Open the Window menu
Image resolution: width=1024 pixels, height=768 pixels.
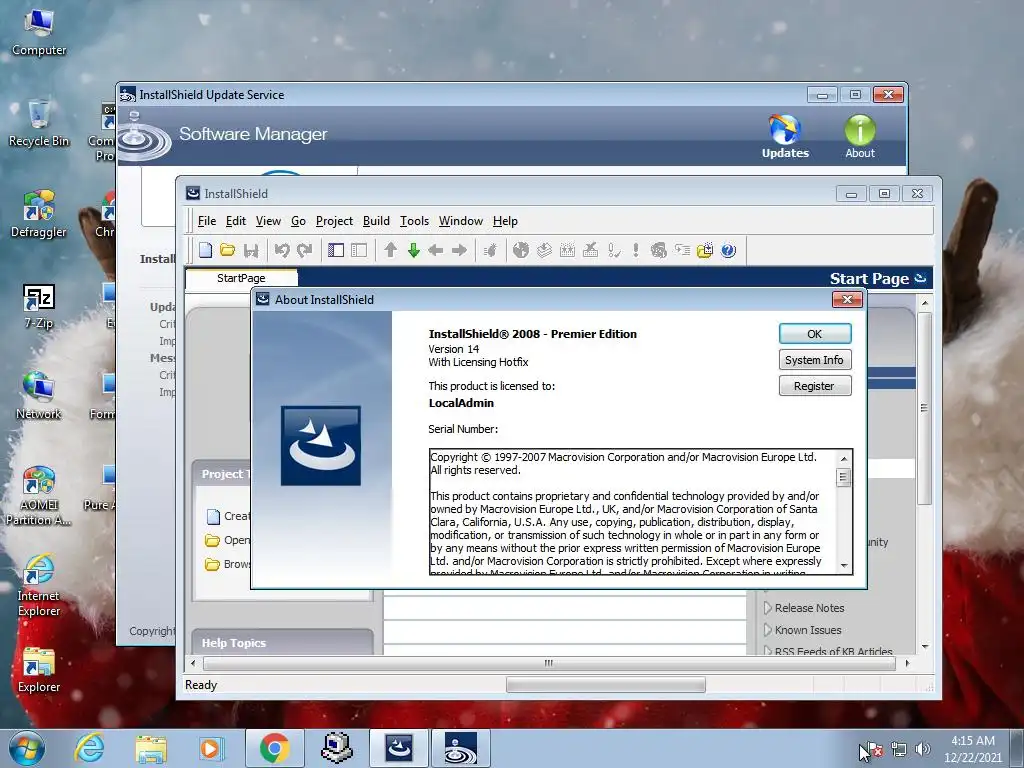461,221
